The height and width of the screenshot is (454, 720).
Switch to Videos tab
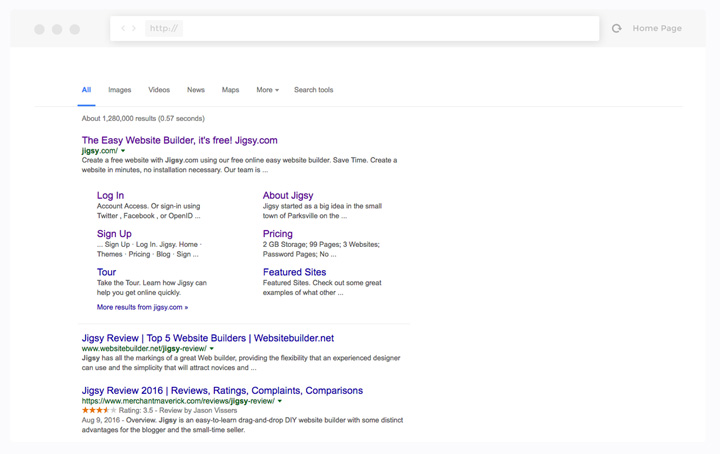click(159, 90)
